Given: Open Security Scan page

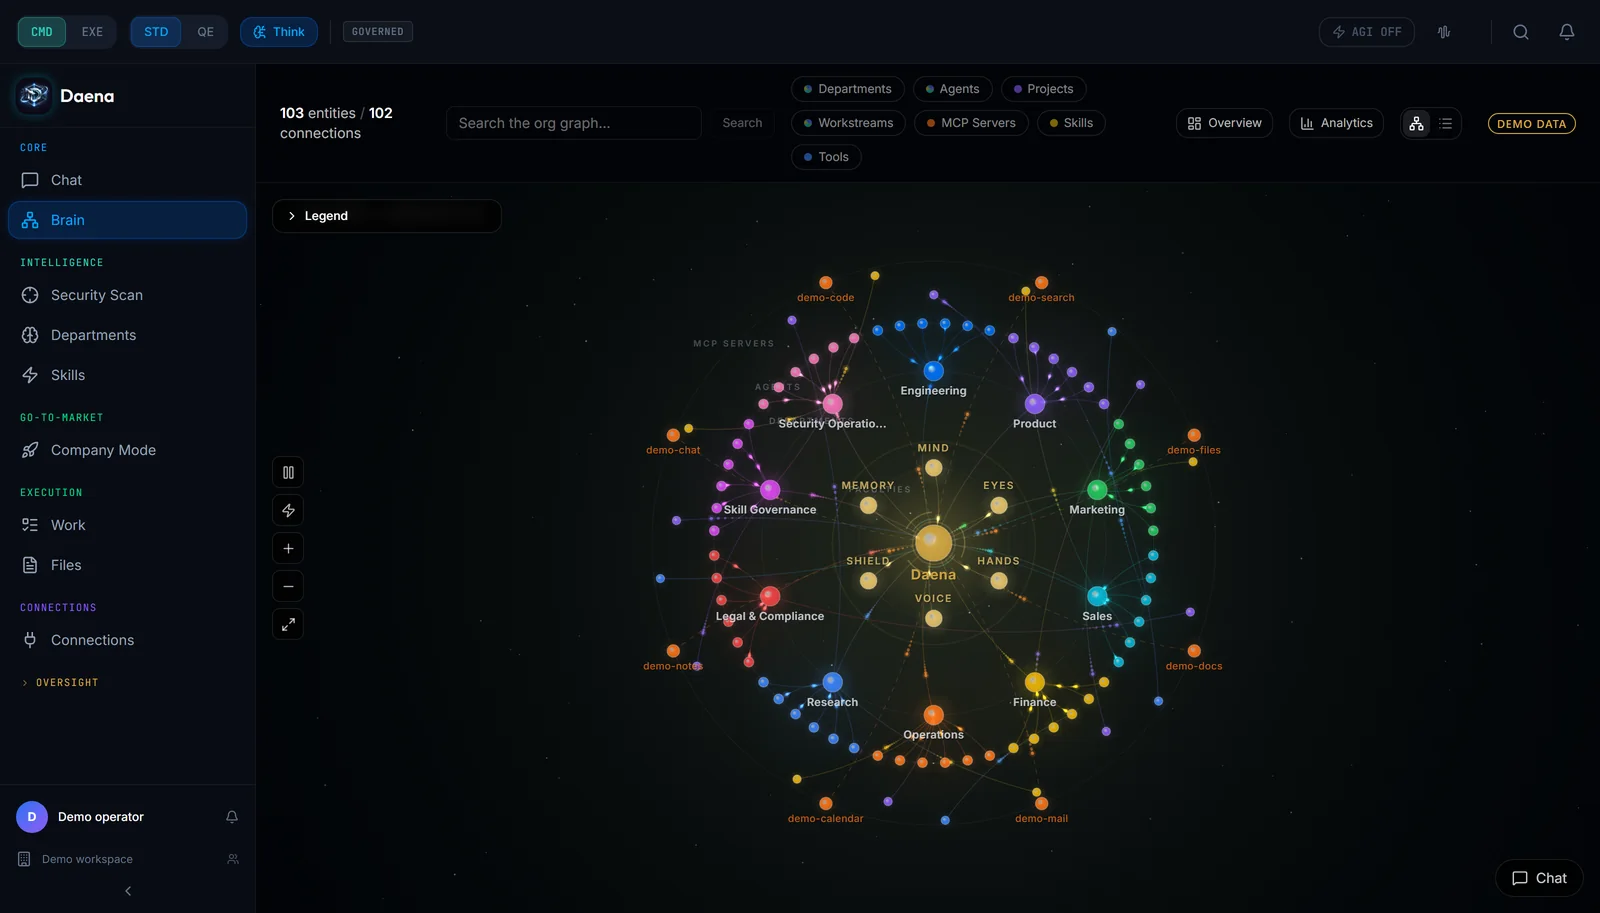Looking at the screenshot, I should [127, 295].
